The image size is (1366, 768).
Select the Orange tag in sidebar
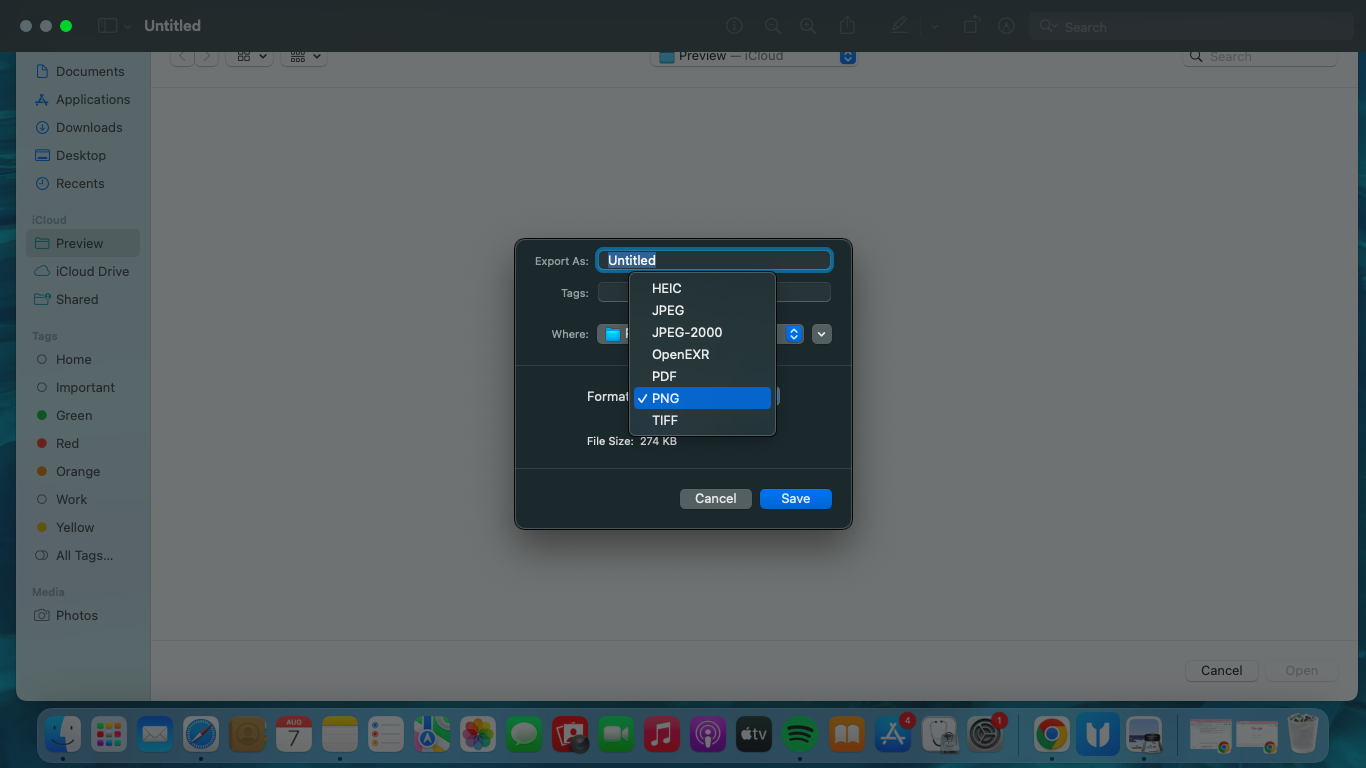tap(82, 472)
